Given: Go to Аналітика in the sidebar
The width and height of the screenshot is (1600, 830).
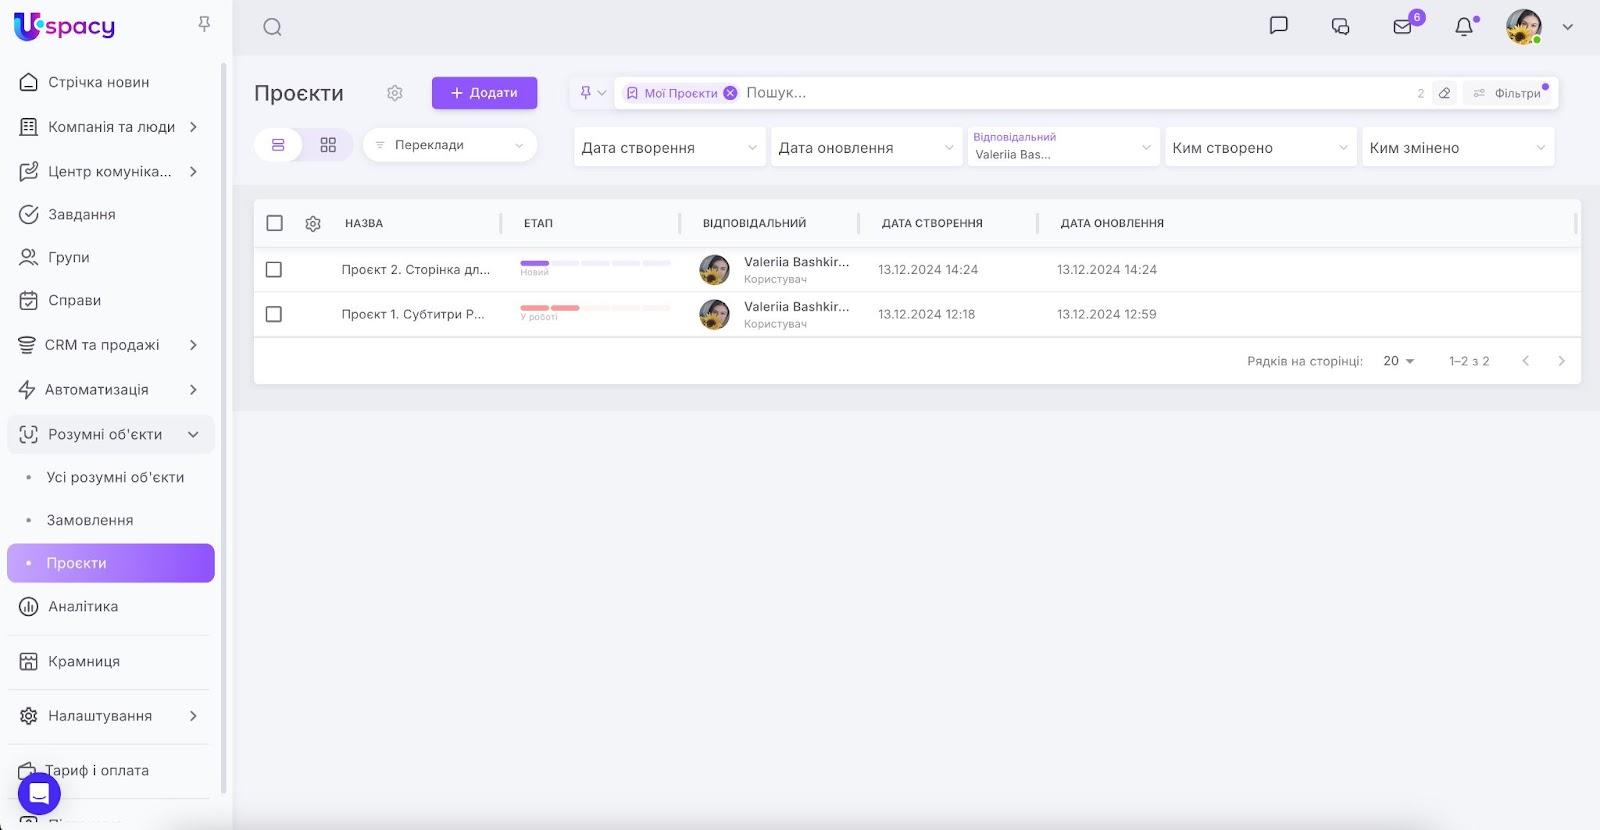Looking at the screenshot, I should click(83, 606).
